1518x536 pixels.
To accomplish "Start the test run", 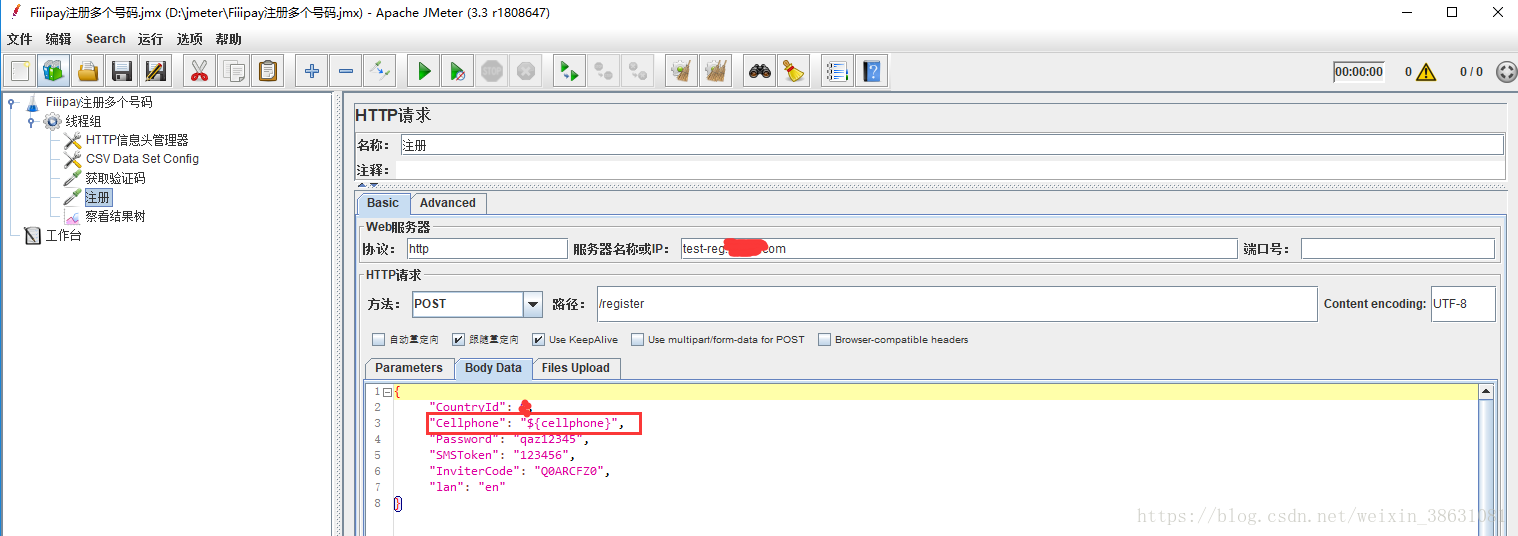I will 424,71.
